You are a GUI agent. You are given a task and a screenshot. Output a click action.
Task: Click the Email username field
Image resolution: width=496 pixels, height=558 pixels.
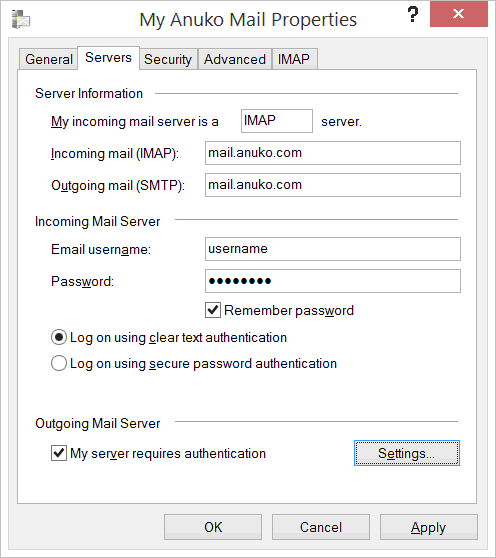(333, 249)
